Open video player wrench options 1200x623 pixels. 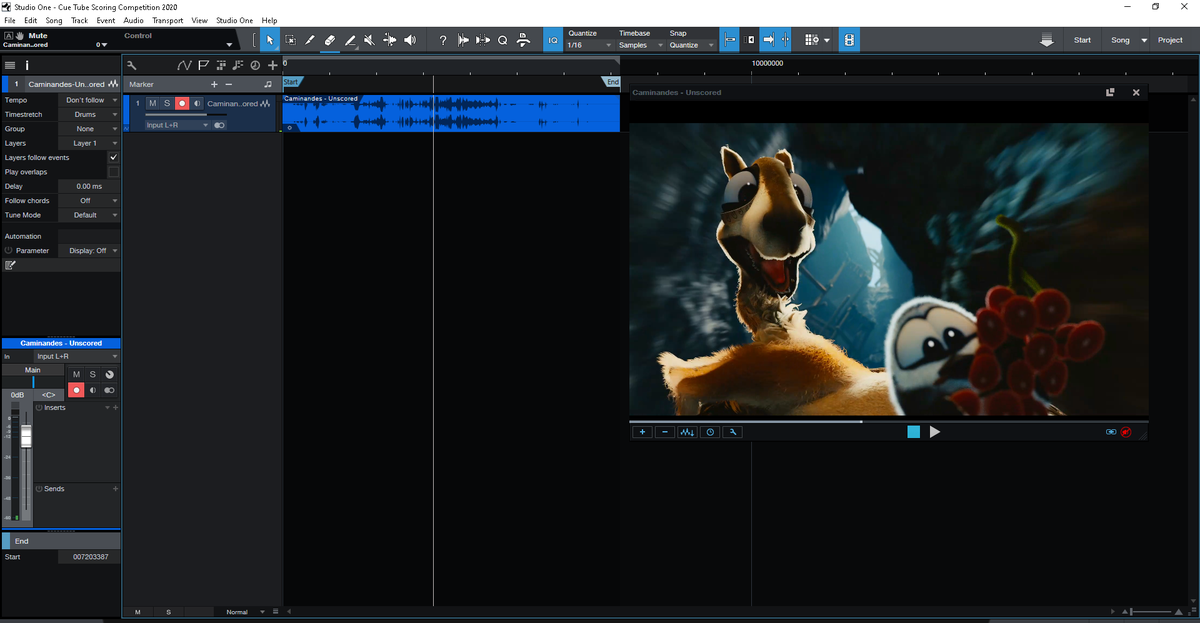pos(732,432)
